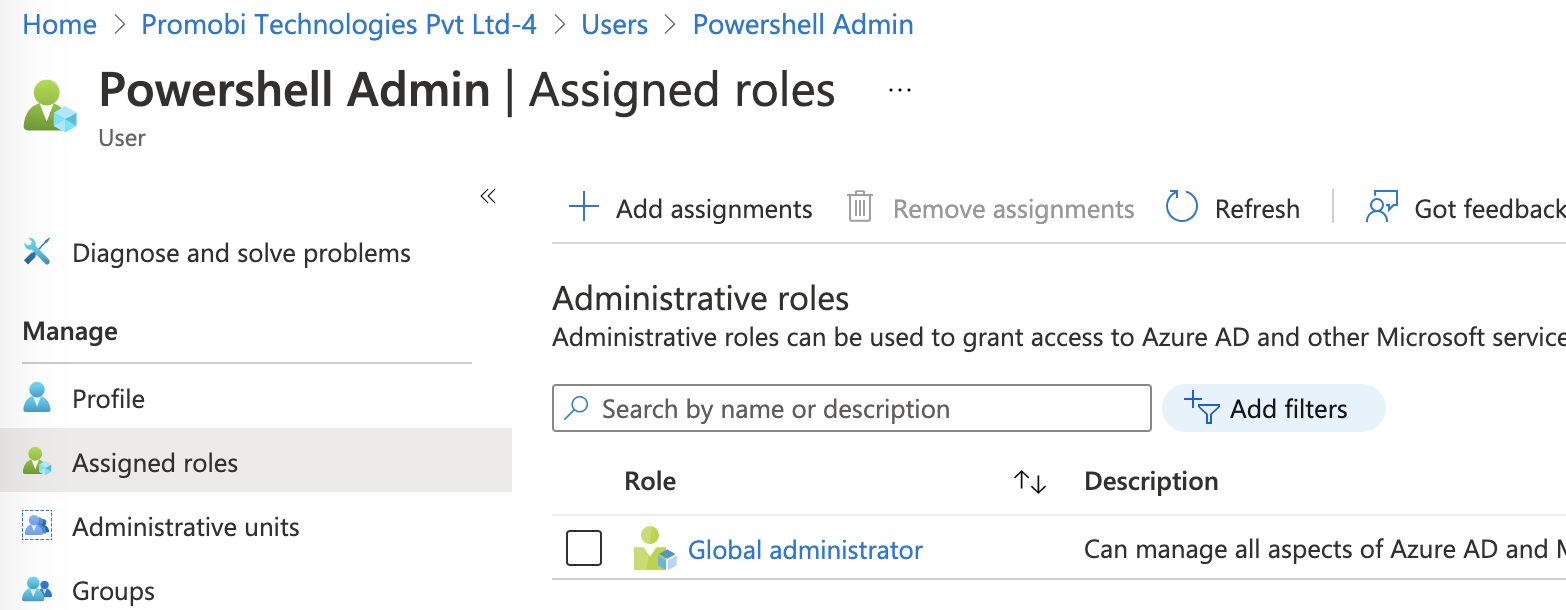
Task: Click the Global administrator role icon
Action: (x=655, y=548)
